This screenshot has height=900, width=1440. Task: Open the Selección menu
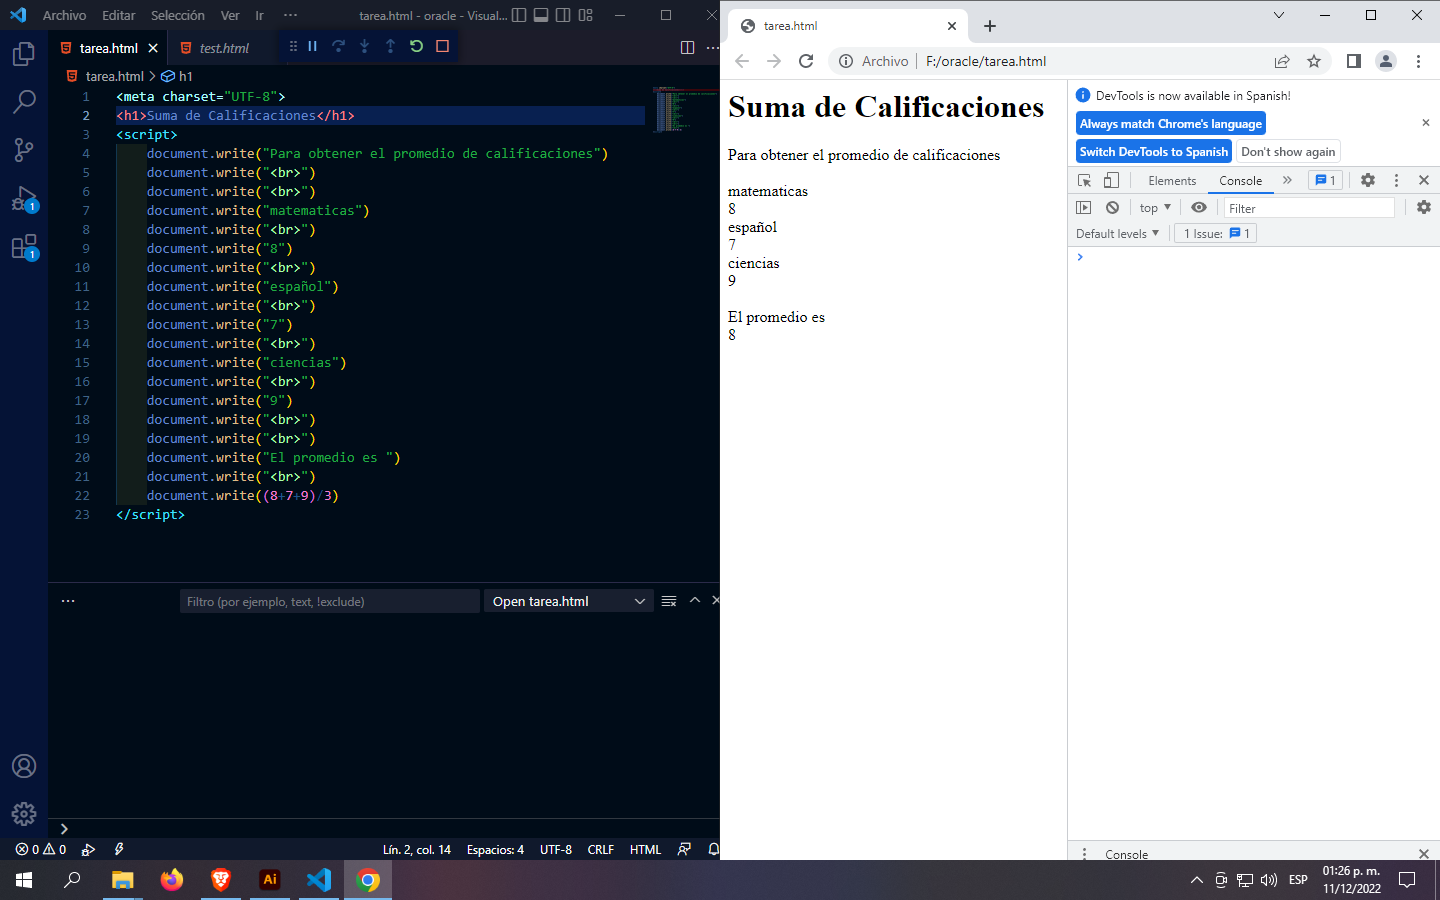click(x=178, y=15)
